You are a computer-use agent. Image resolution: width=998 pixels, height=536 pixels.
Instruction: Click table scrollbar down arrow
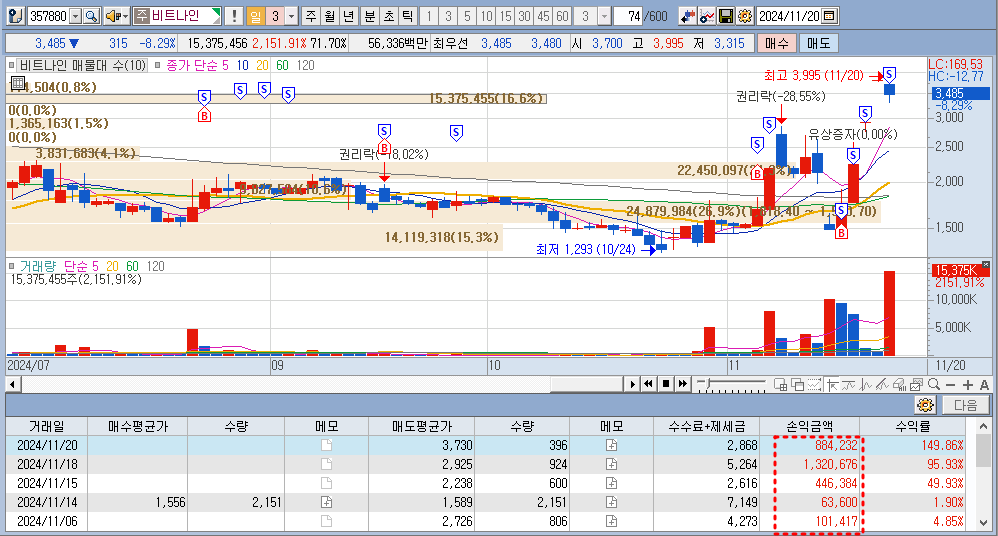point(983,522)
